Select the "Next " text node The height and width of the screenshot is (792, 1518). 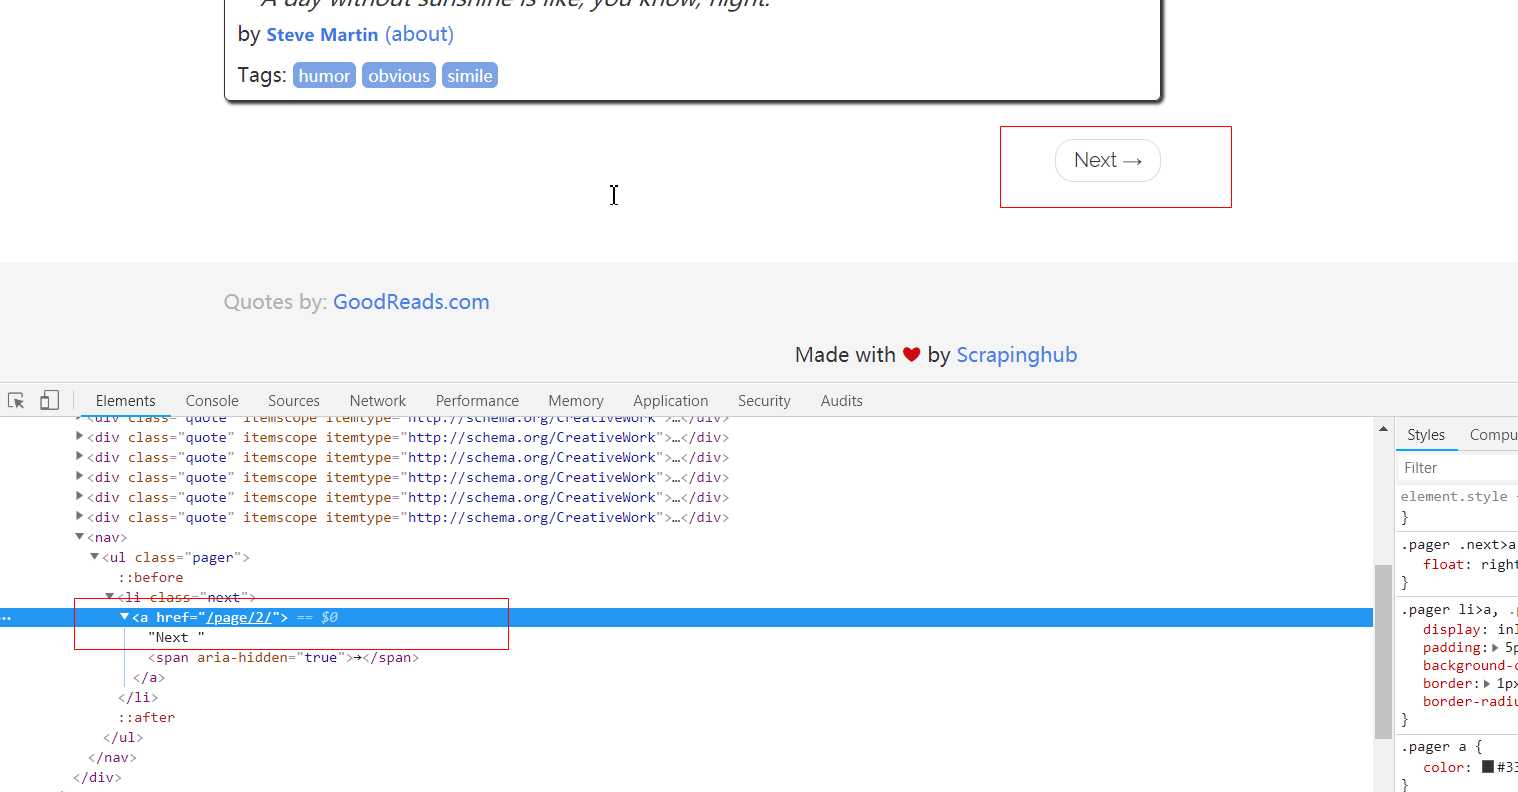pos(176,637)
